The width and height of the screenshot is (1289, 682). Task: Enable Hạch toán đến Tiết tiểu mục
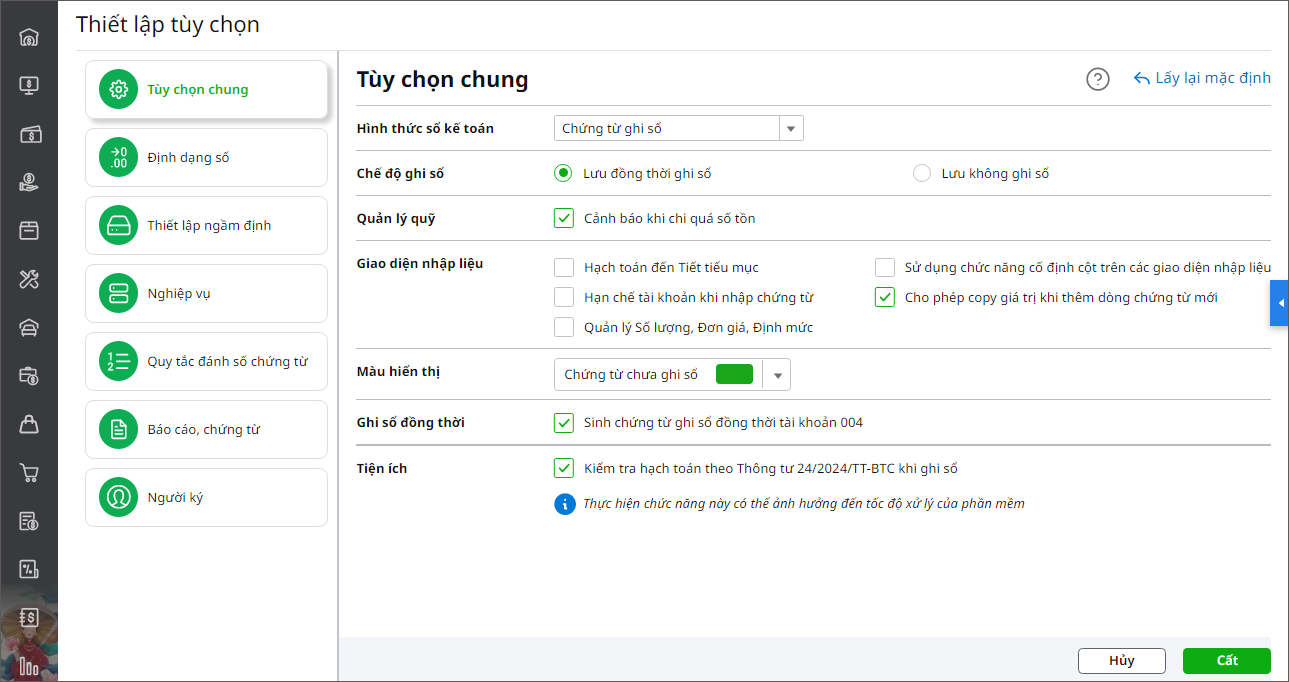564,267
